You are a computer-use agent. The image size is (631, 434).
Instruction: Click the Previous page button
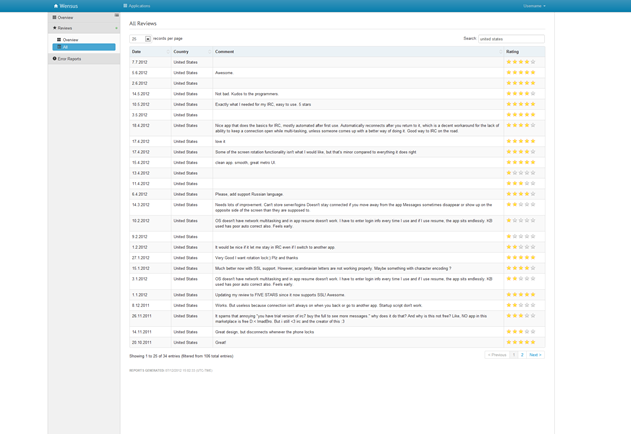[x=497, y=355]
